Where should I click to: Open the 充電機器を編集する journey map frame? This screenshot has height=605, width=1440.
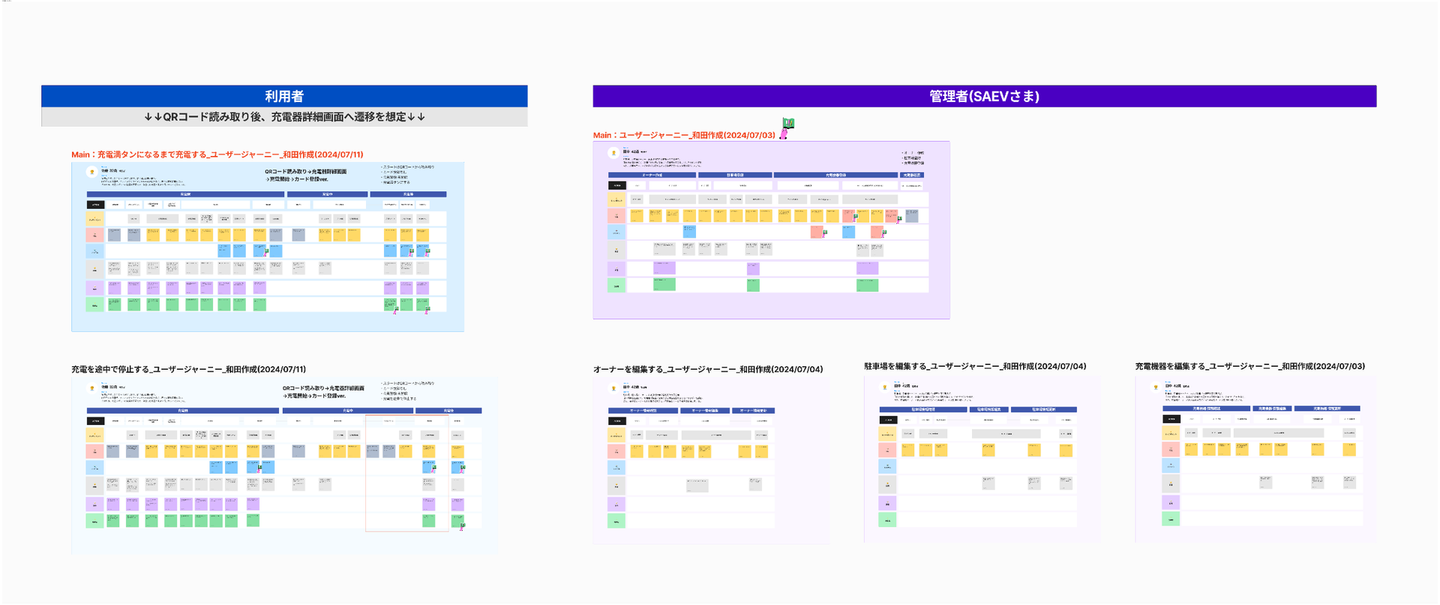(x=1255, y=458)
